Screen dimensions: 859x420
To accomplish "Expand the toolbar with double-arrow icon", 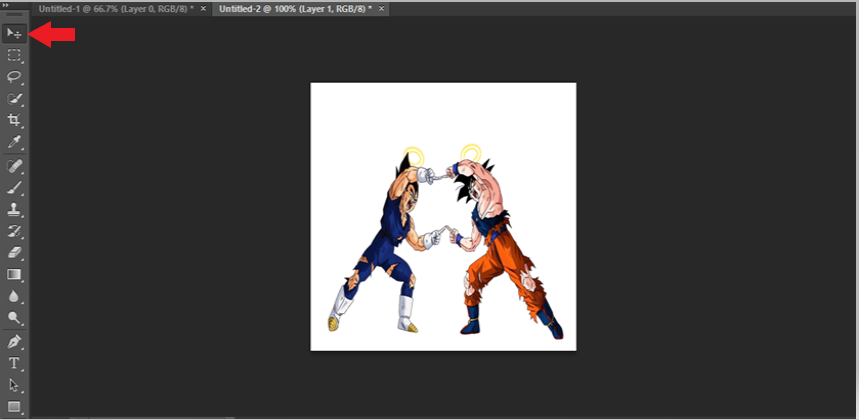I will pyautogui.click(x=6, y=5).
